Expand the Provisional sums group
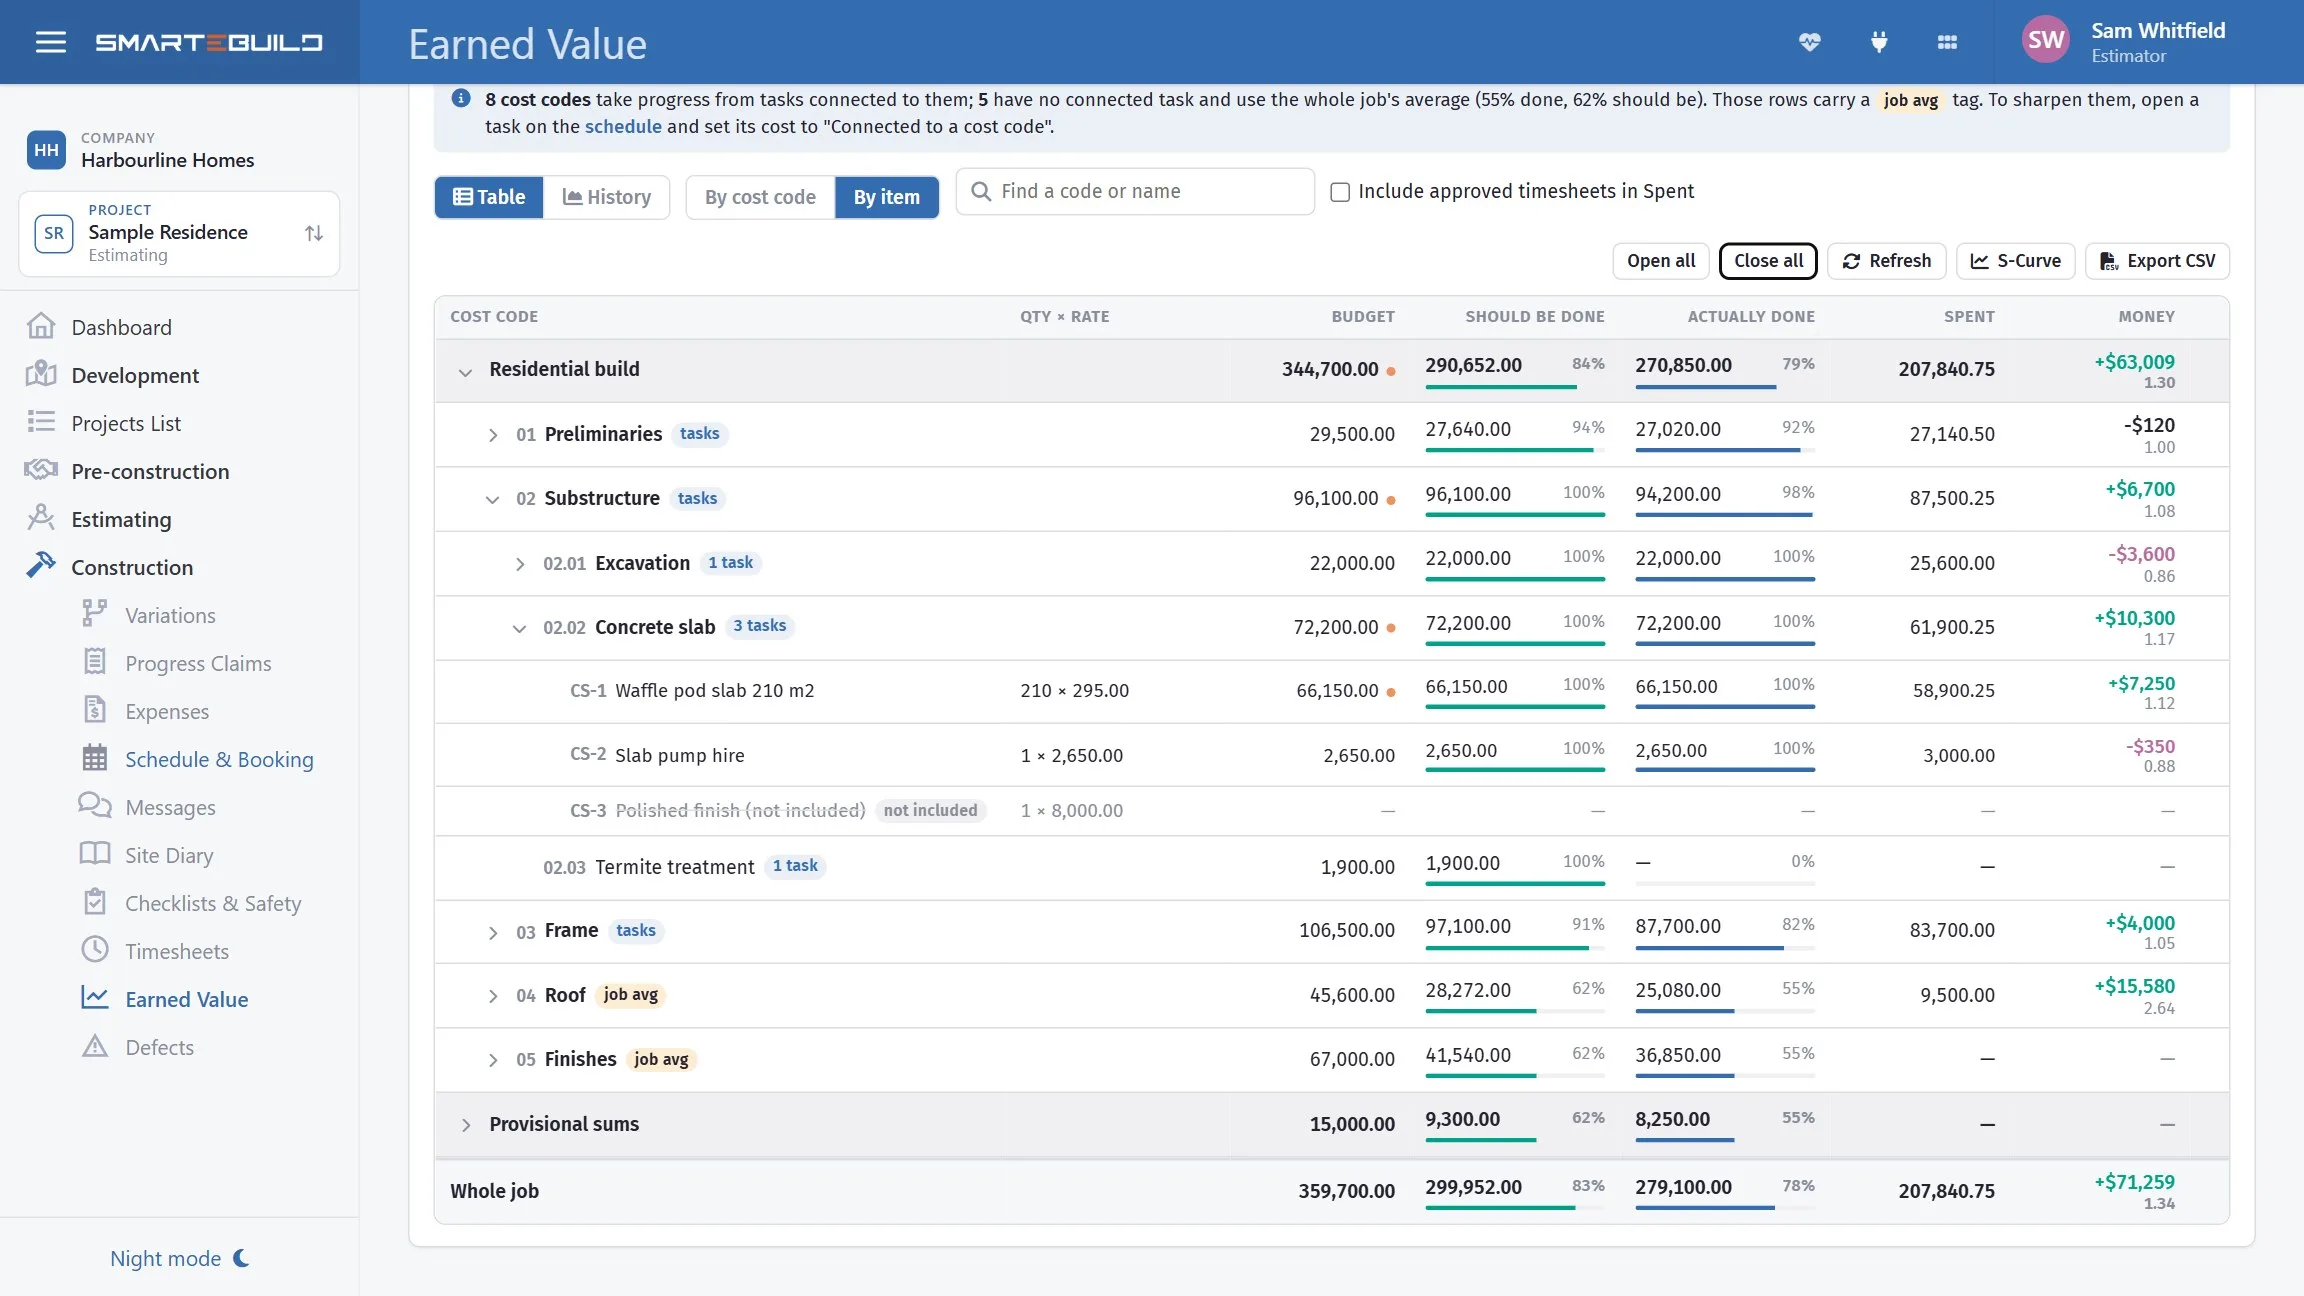2304x1296 pixels. 466,1124
